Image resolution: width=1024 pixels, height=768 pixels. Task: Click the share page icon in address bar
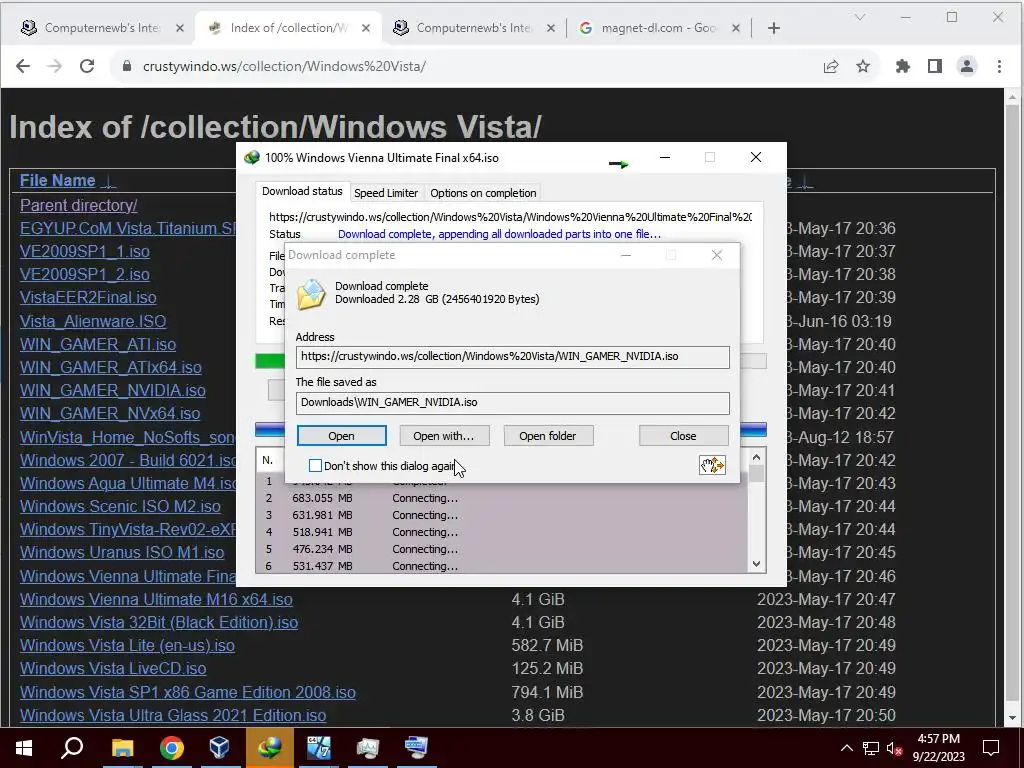[x=831, y=66]
